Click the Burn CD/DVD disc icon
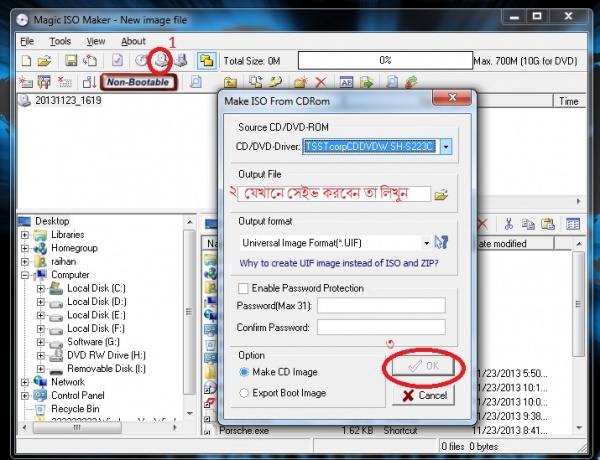Screen dimensions: 600x460 [142, 60]
